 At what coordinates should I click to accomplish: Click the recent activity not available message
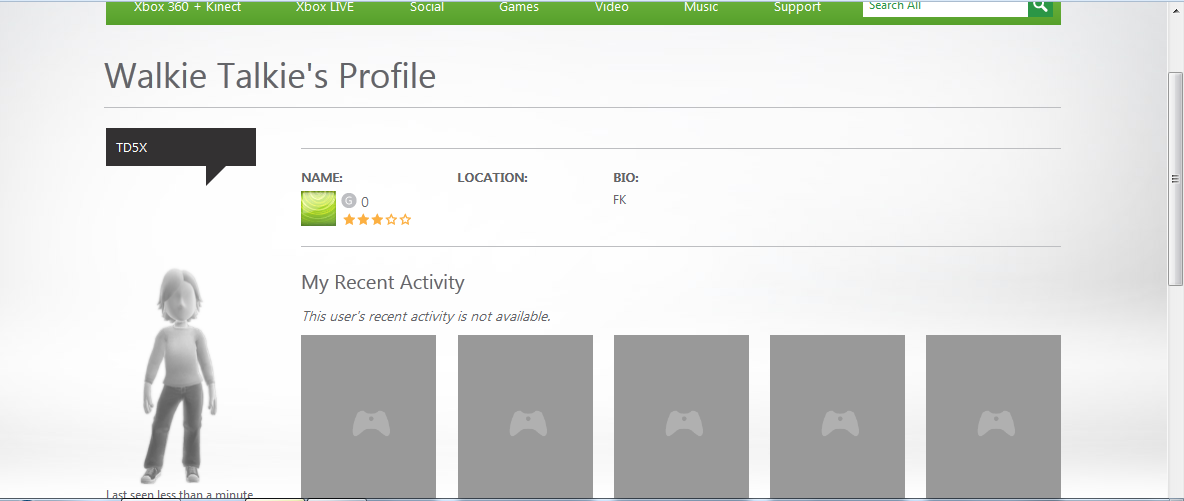tap(426, 316)
